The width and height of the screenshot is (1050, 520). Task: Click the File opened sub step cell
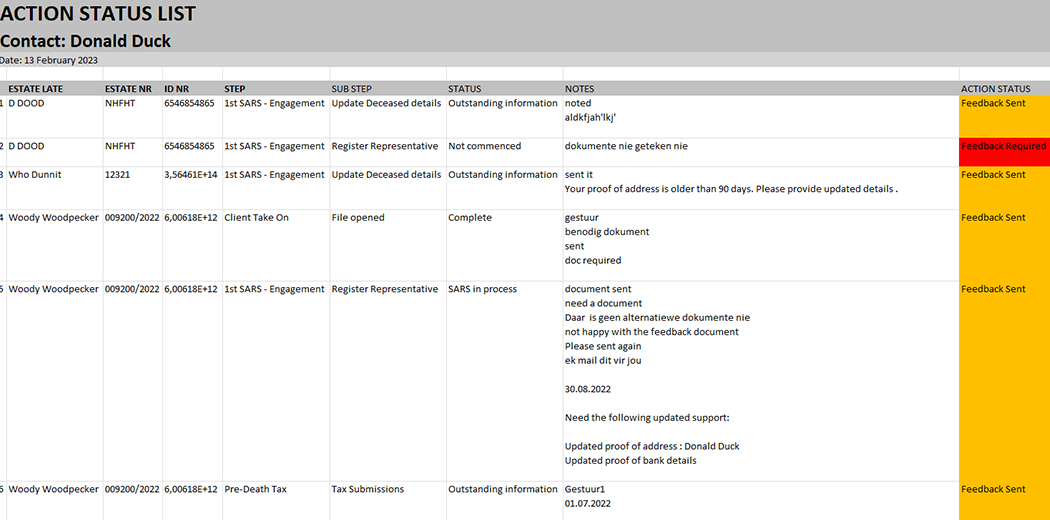[358, 218]
